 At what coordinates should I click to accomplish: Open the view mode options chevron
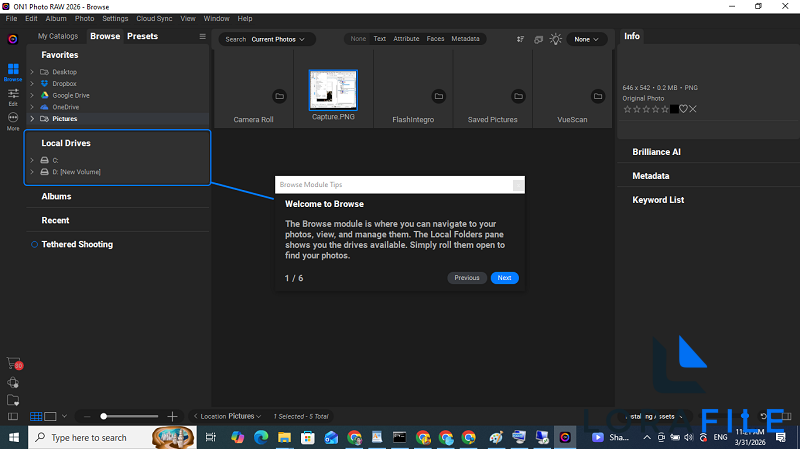pos(64,416)
